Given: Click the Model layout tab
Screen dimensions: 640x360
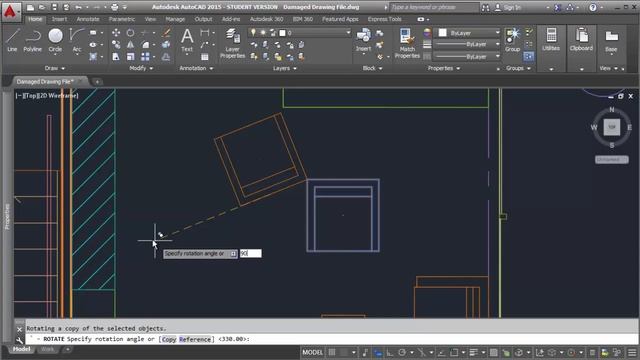Looking at the screenshot, I should point(21,349).
